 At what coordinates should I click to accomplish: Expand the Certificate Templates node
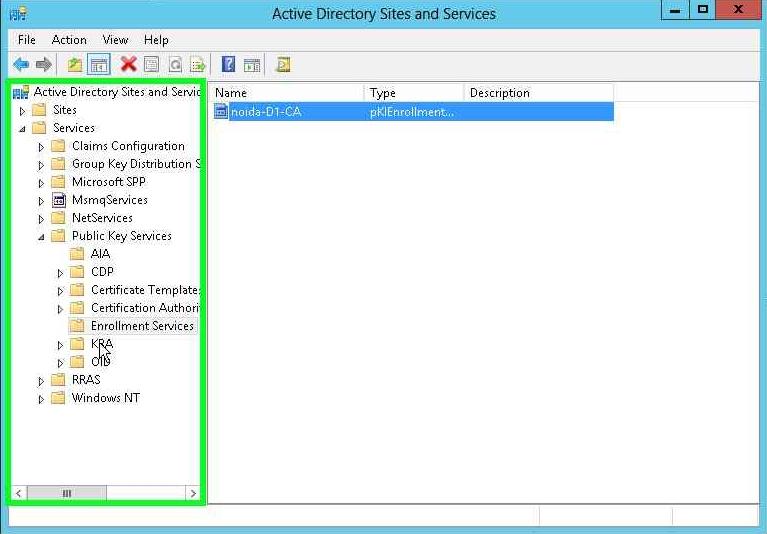[x=60, y=291]
